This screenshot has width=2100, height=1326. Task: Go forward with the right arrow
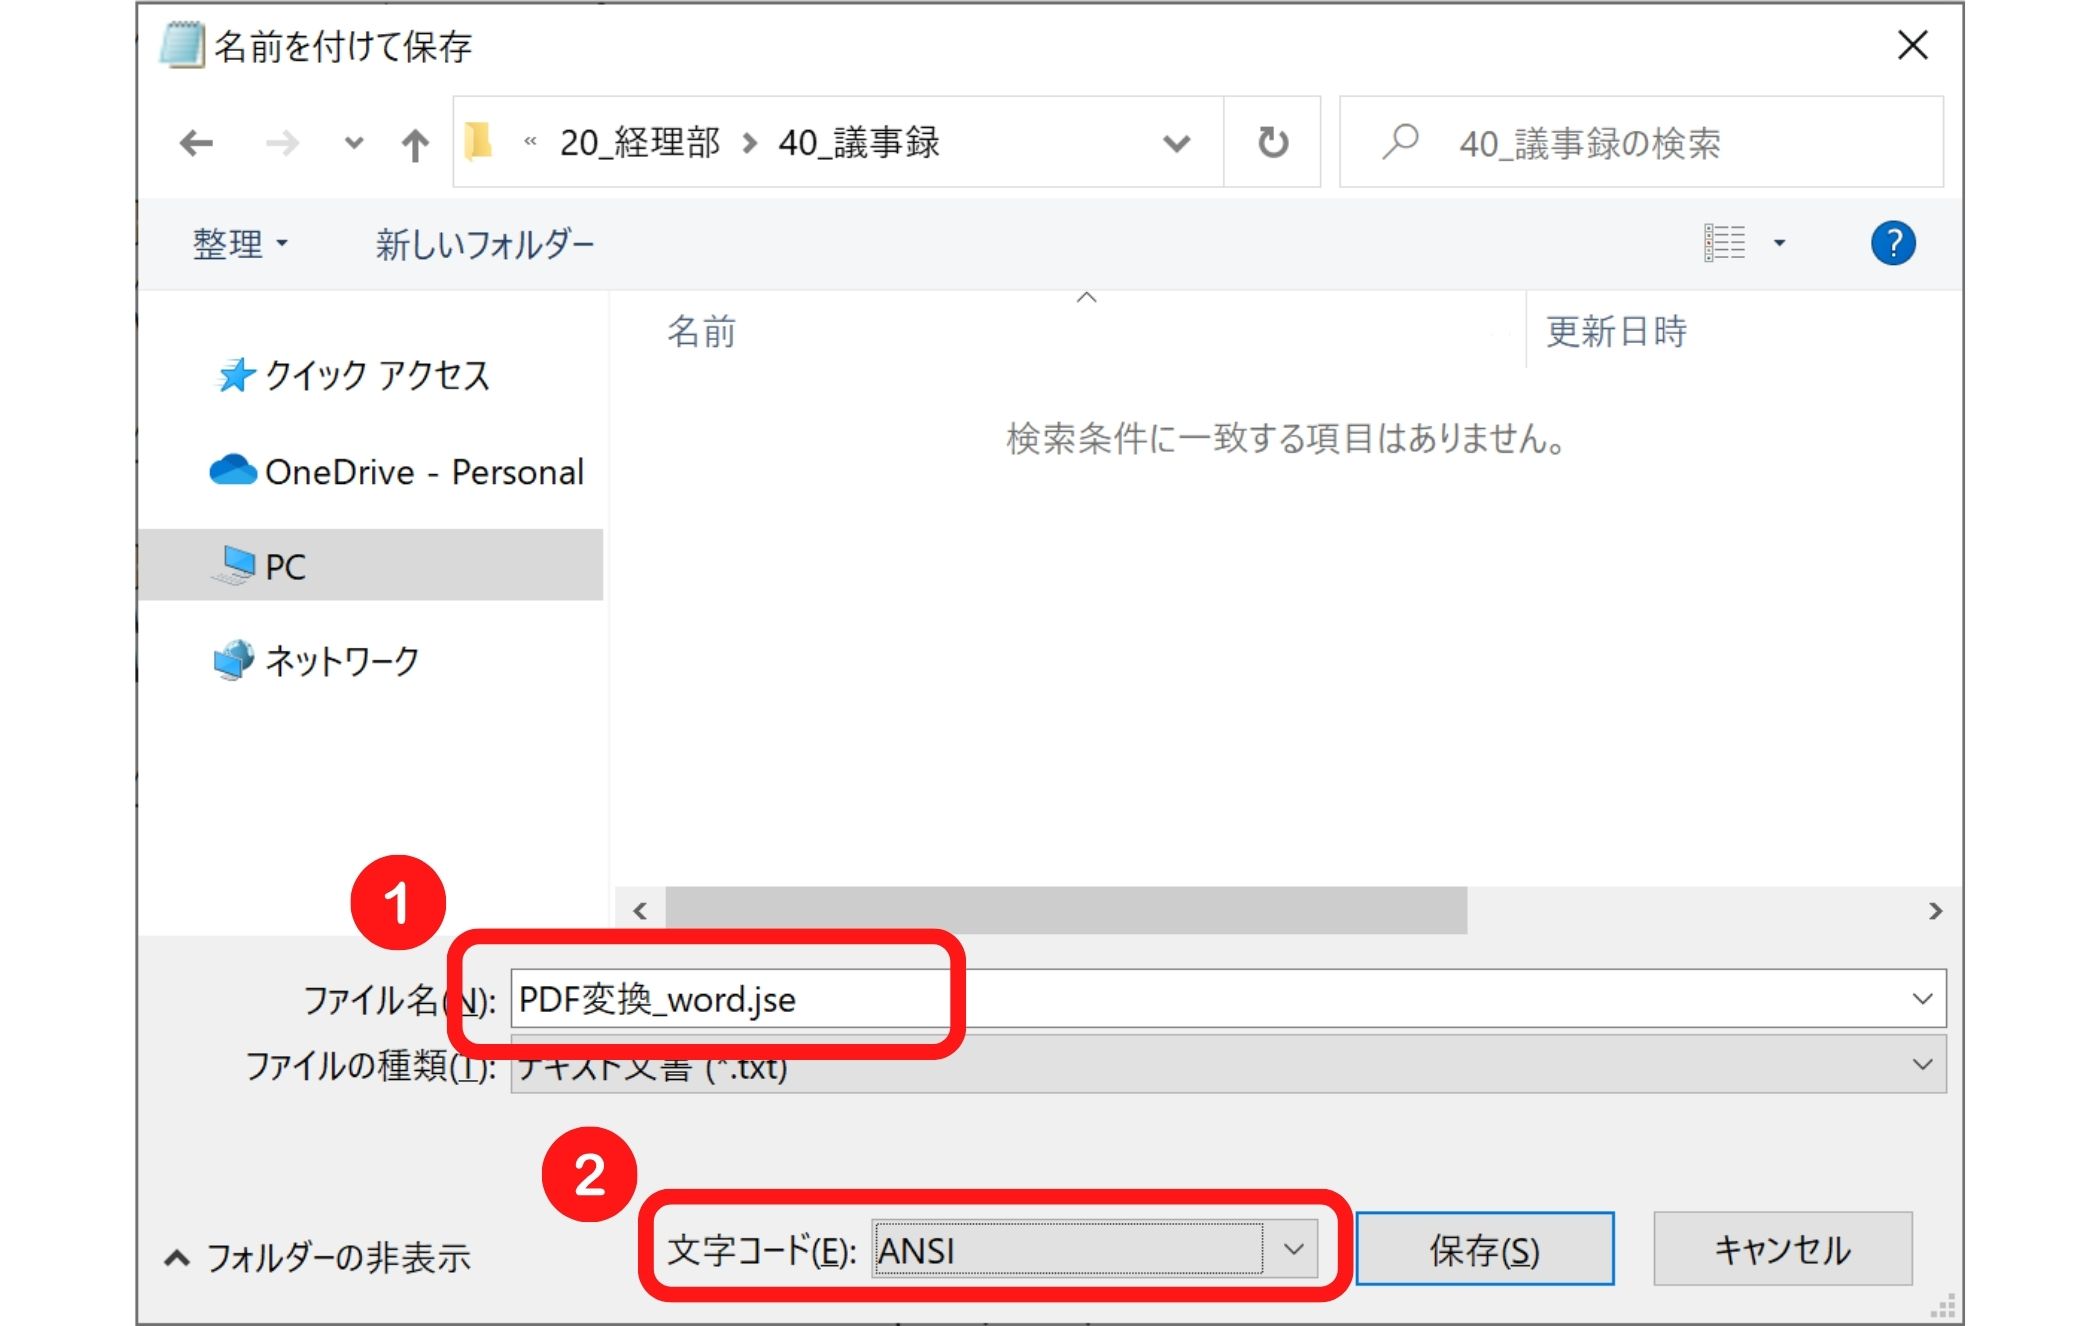coord(282,143)
